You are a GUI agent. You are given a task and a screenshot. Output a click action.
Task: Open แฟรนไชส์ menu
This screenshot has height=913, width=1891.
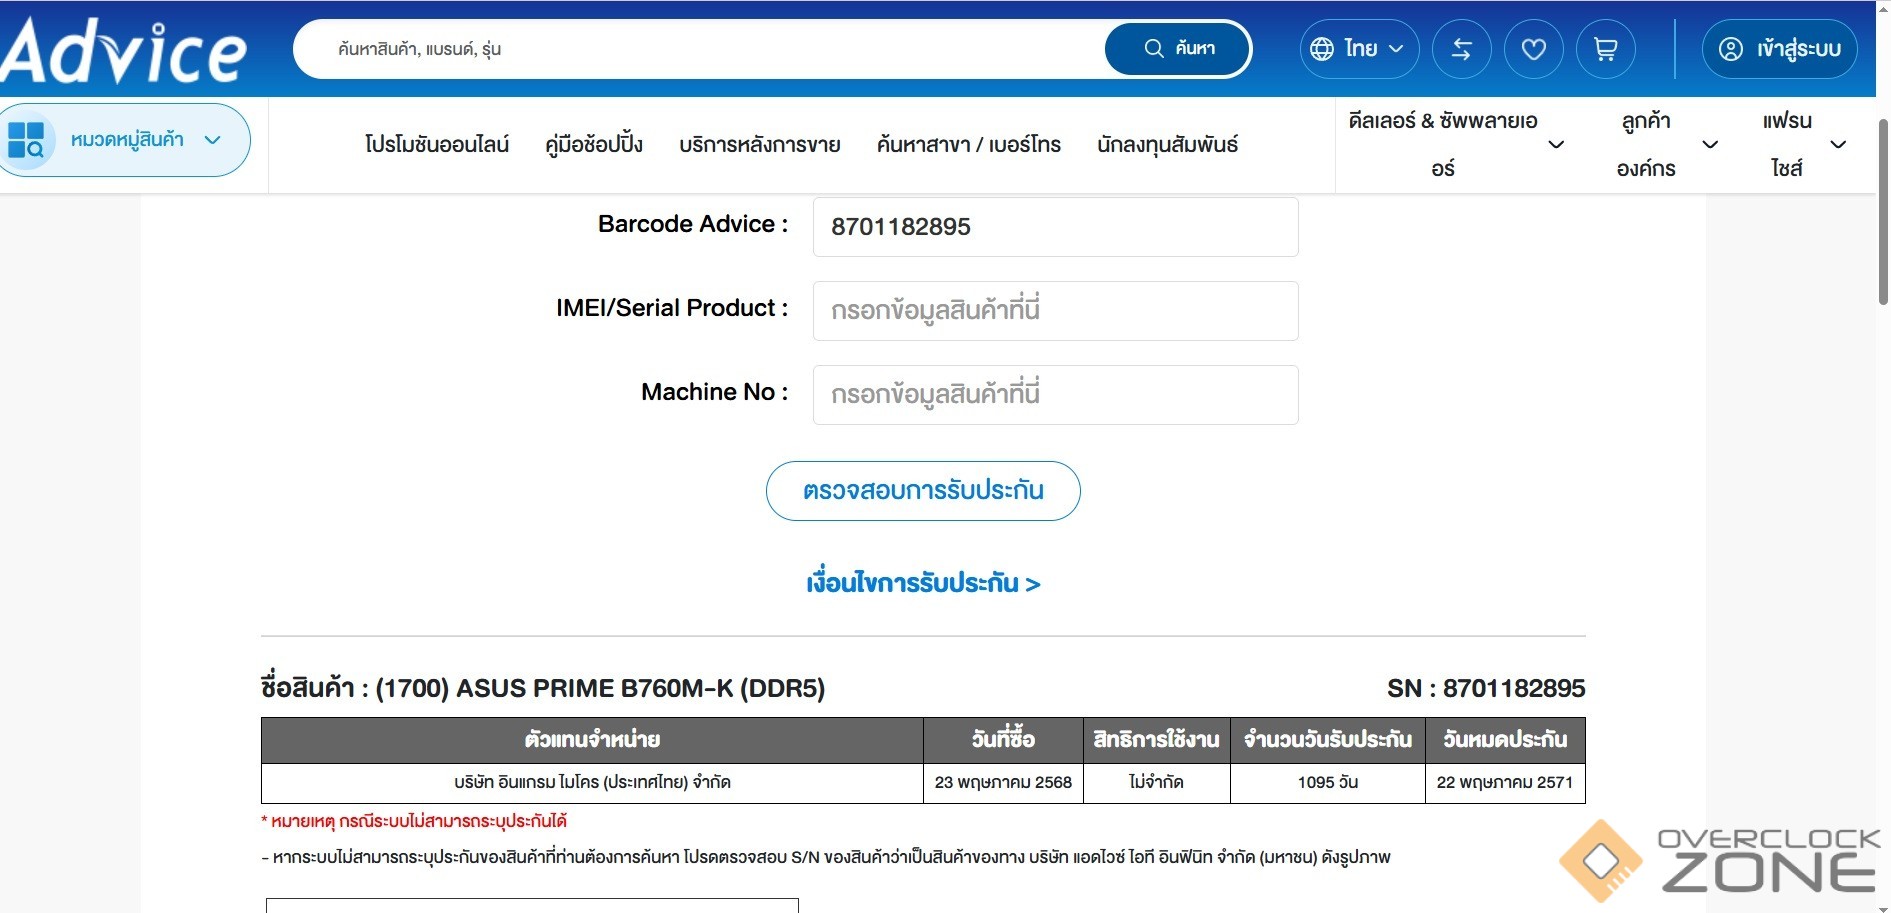pyautogui.click(x=1787, y=145)
